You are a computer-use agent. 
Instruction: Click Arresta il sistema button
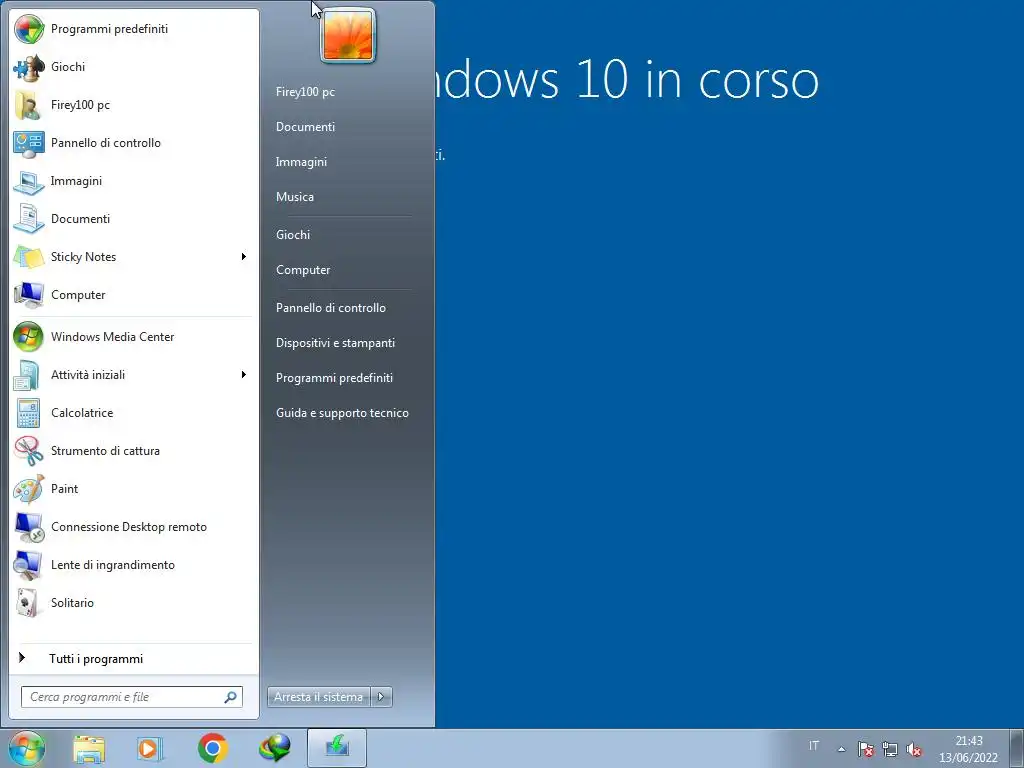[x=319, y=697]
